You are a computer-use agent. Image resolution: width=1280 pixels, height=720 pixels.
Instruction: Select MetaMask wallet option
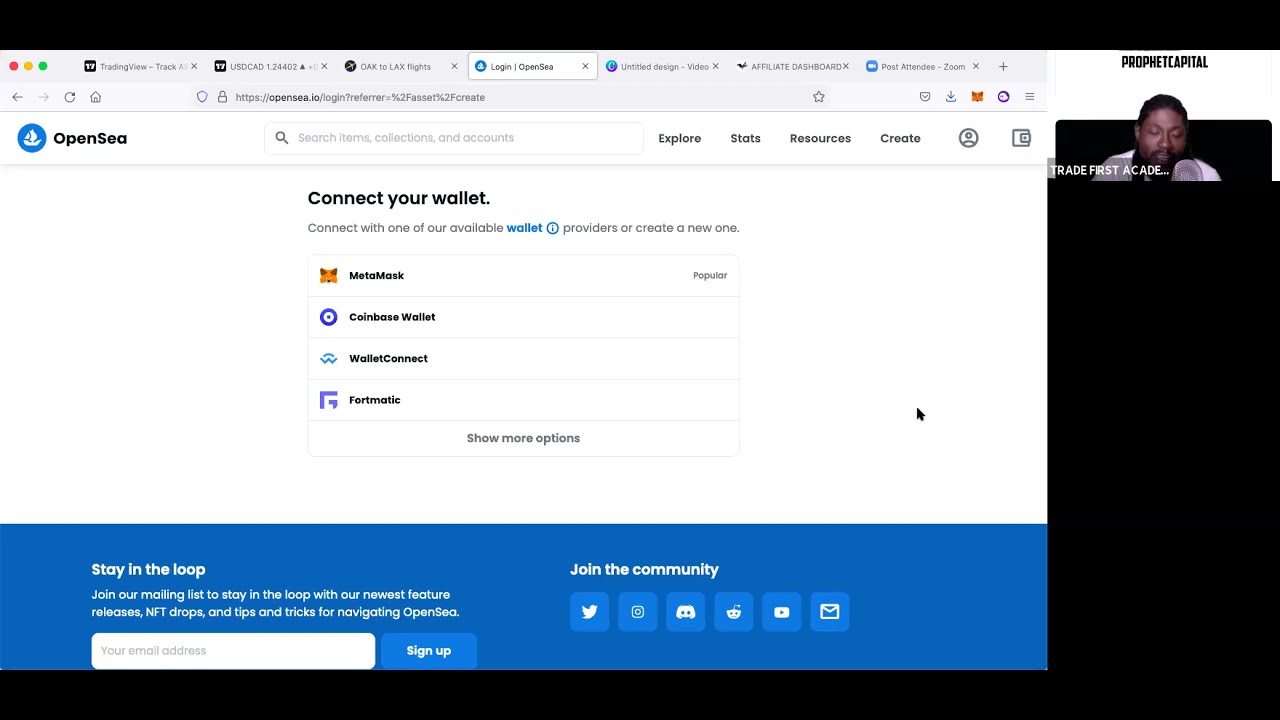tap(523, 275)
